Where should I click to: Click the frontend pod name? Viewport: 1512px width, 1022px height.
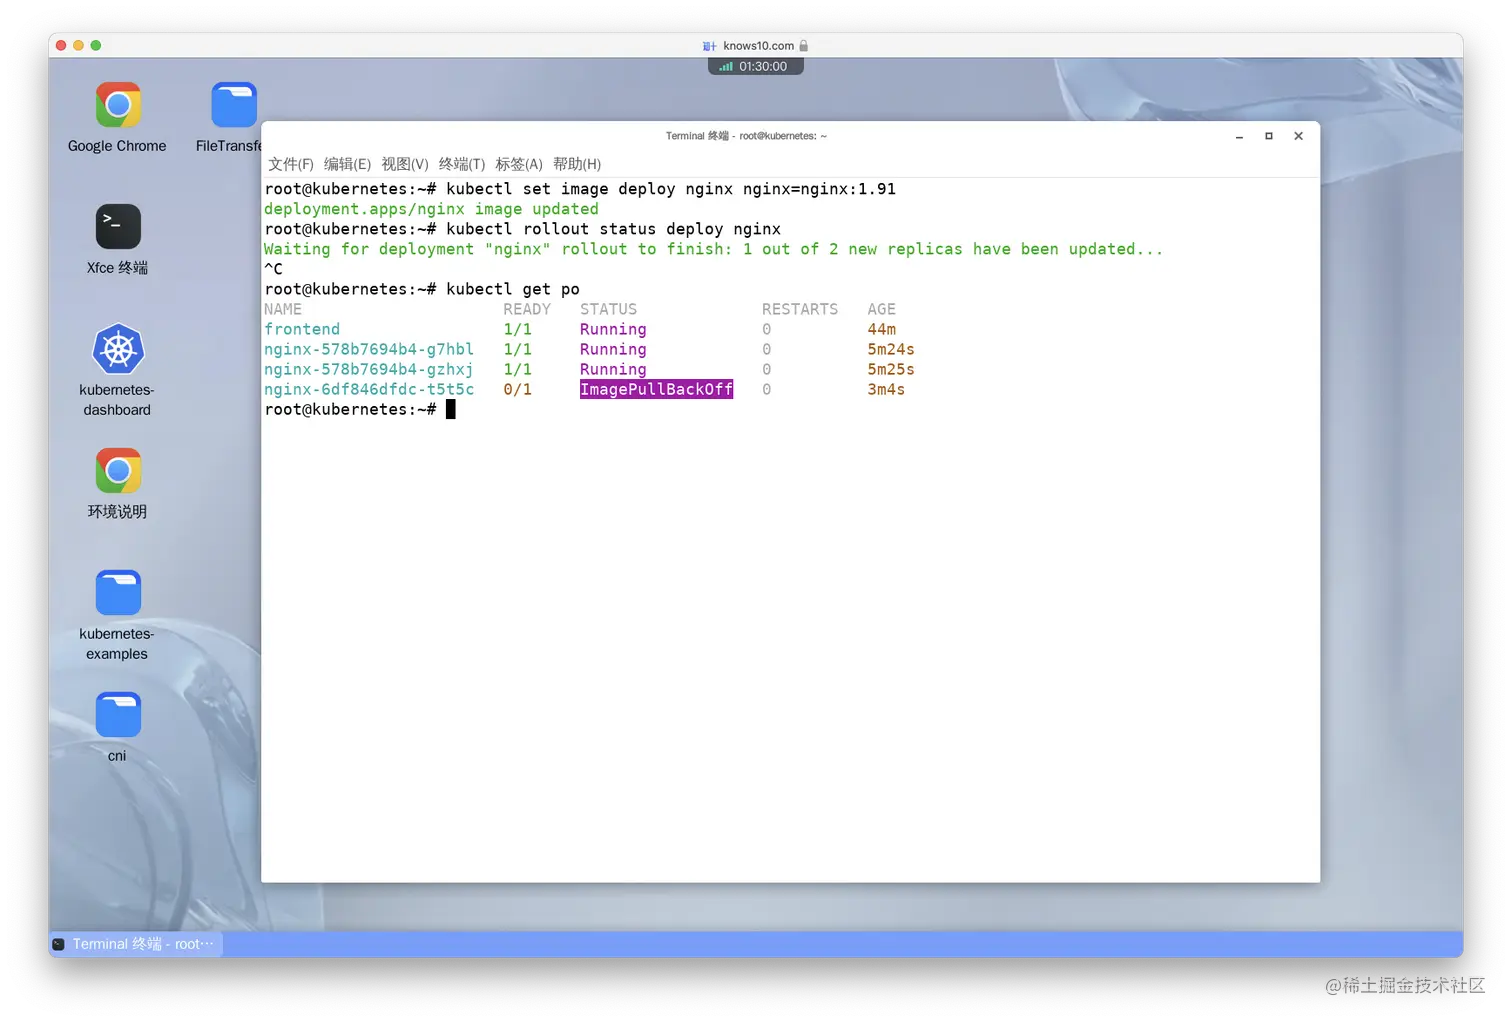(x=302, y=329)
